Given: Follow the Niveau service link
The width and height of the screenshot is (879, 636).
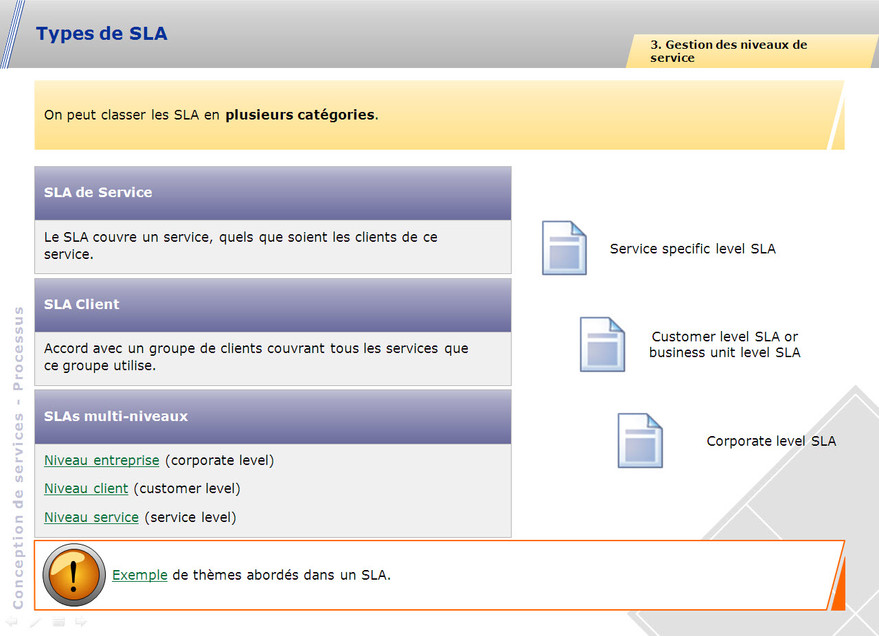Looking at the screenshot, I should click(x=91, y=517).
